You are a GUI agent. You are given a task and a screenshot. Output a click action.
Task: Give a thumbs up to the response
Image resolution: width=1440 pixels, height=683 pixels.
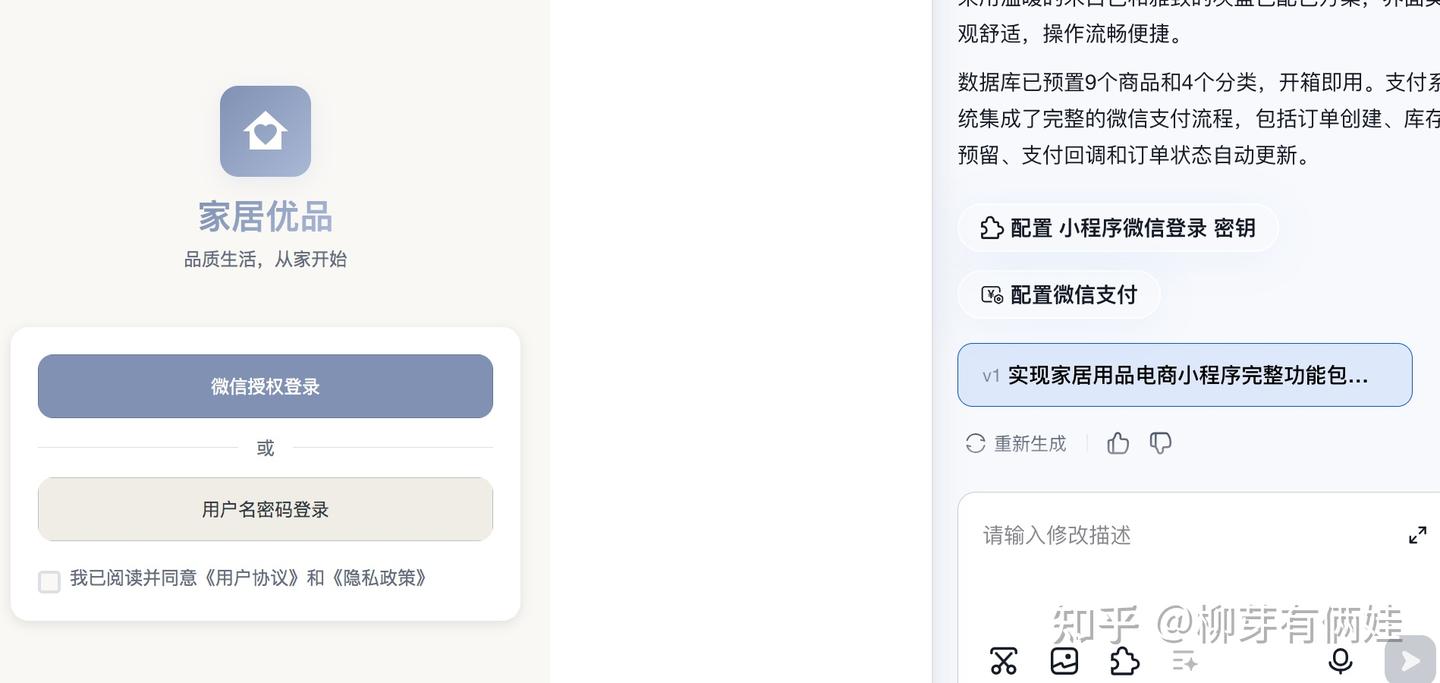(x=1117, y=441)
